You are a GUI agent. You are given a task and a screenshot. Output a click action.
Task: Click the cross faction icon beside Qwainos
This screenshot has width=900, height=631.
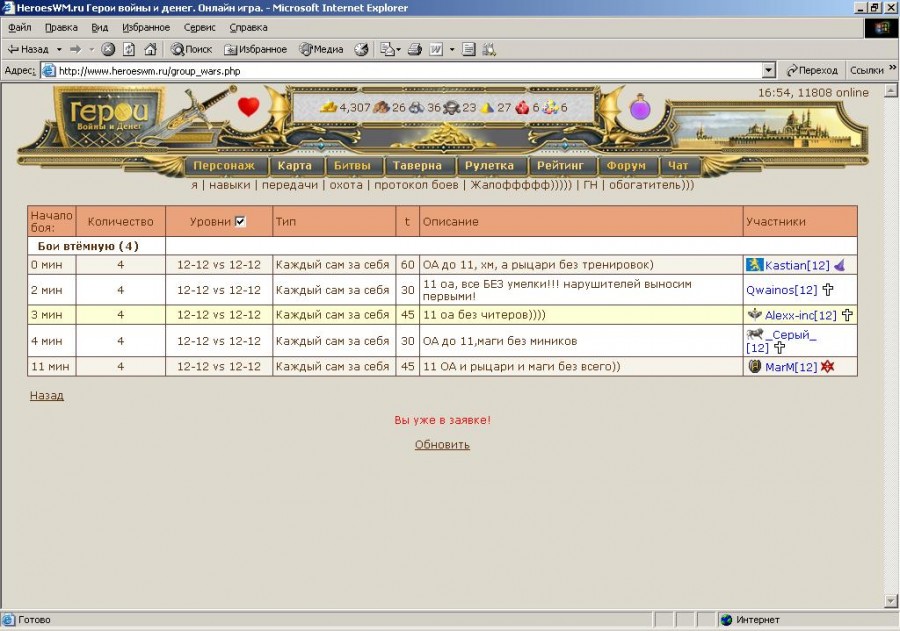[x=828, y=290]
